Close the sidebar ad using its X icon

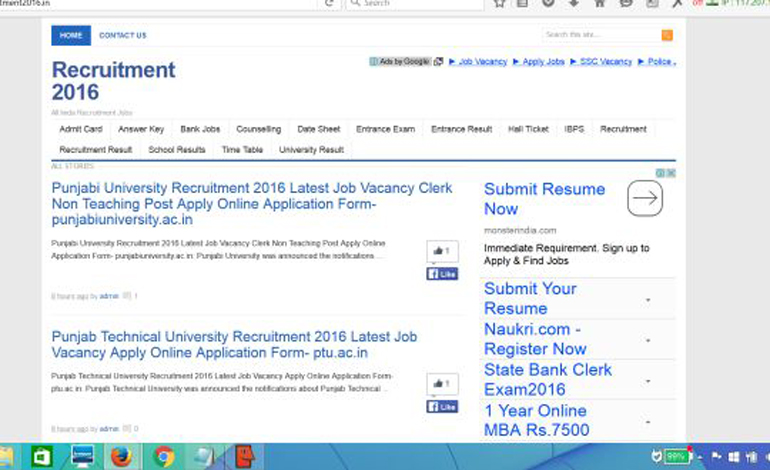coord(671,173)
